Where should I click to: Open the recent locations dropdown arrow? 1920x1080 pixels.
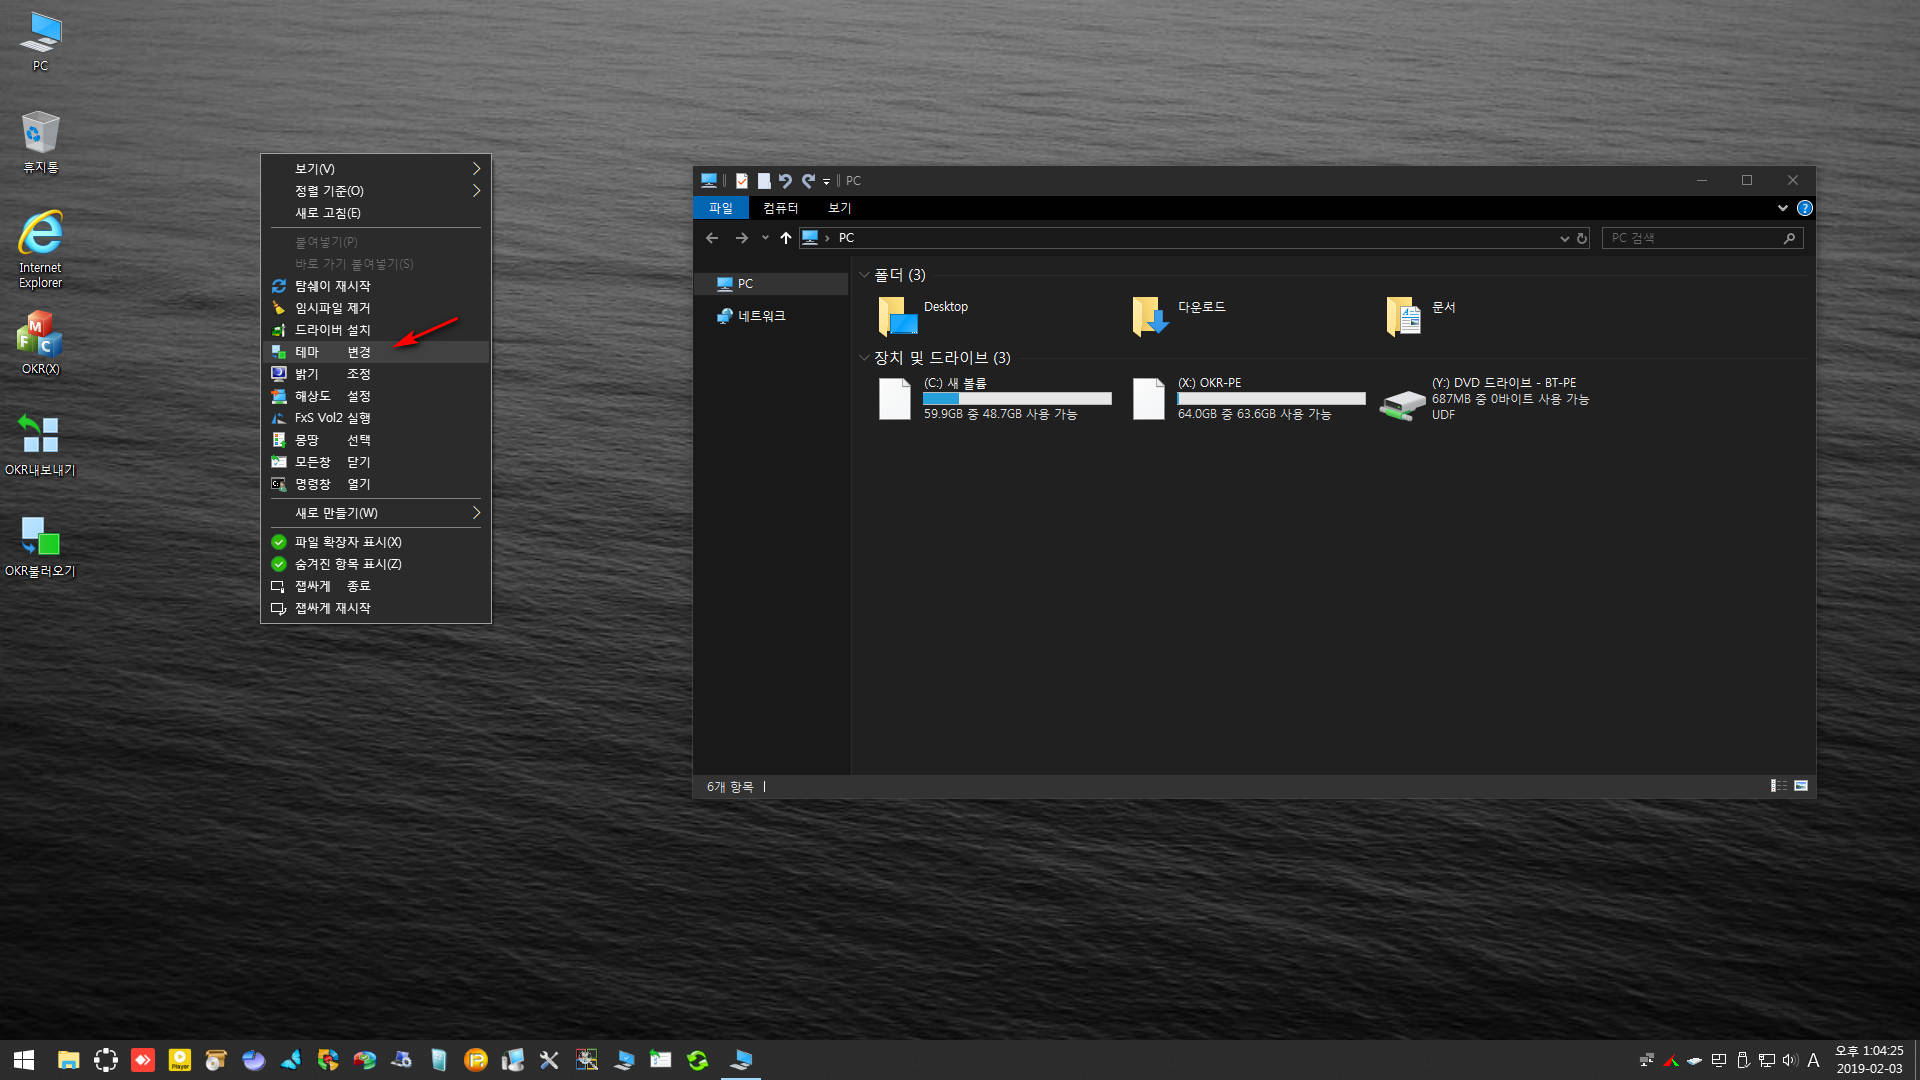click(x=765, y=238)
